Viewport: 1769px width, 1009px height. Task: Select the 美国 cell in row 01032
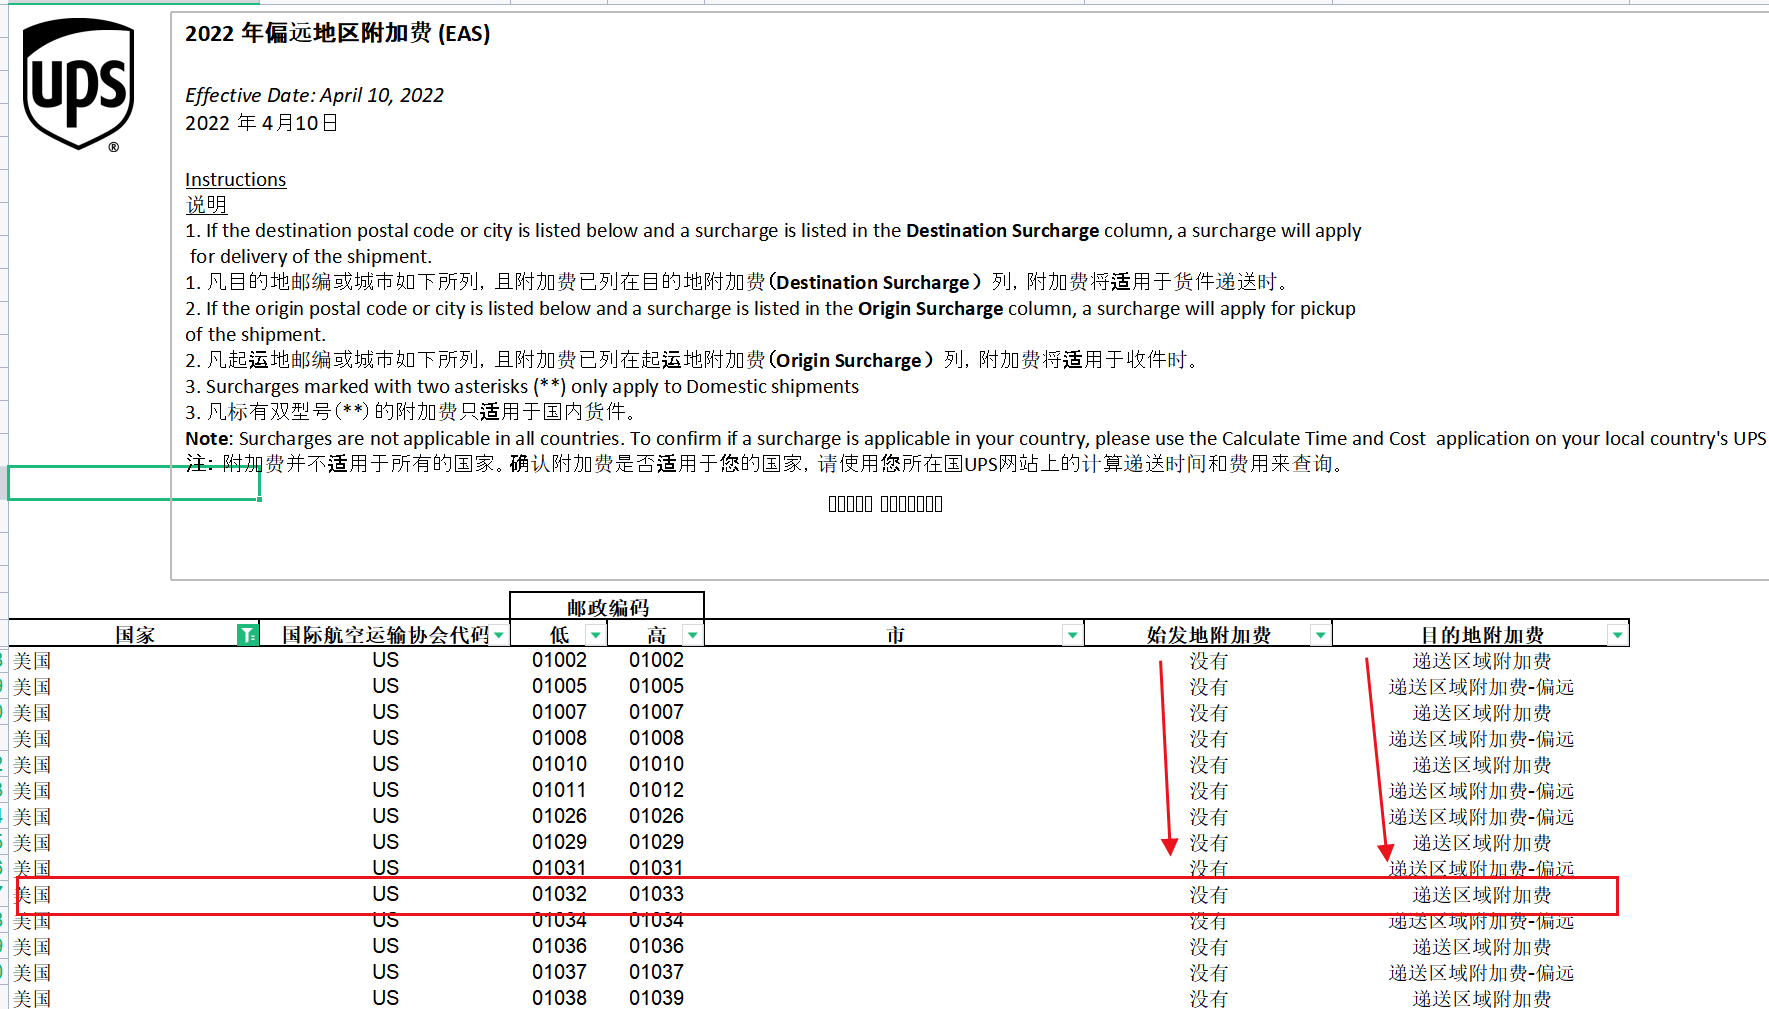point(32,895)
